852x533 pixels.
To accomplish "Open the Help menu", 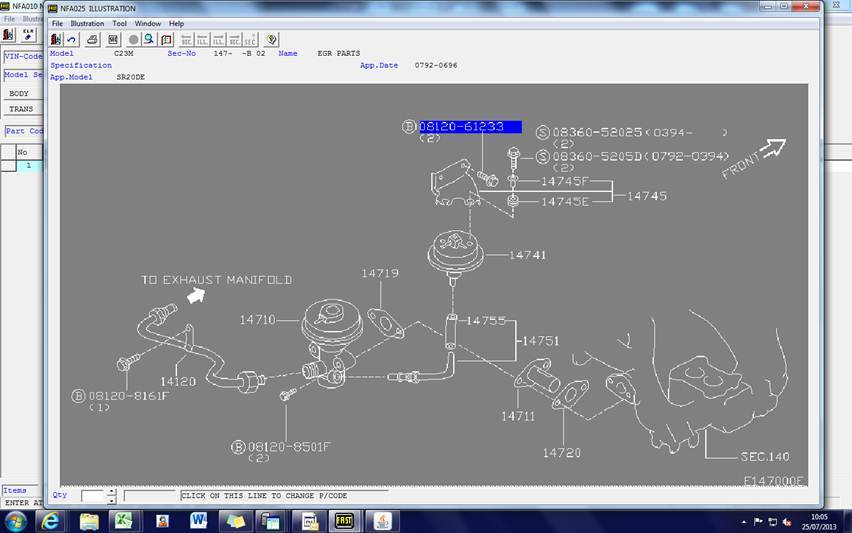I will 176,23.
